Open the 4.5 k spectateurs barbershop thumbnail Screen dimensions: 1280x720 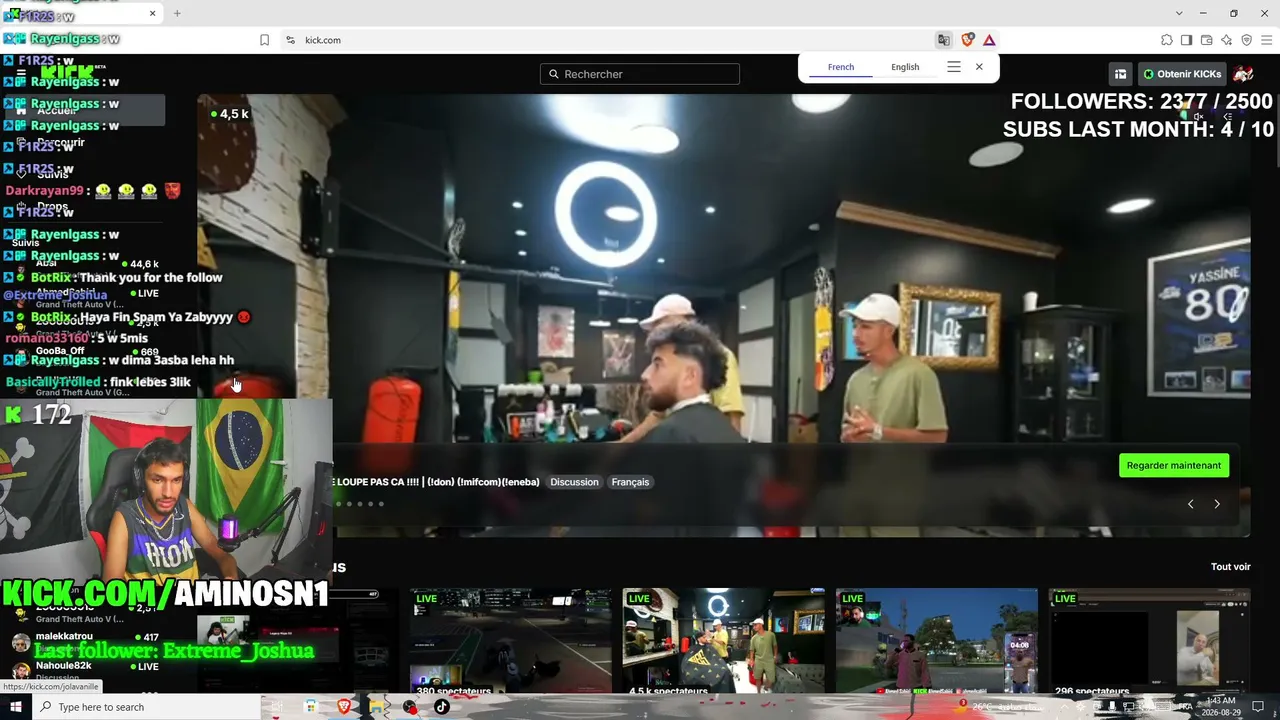(723, 641)
